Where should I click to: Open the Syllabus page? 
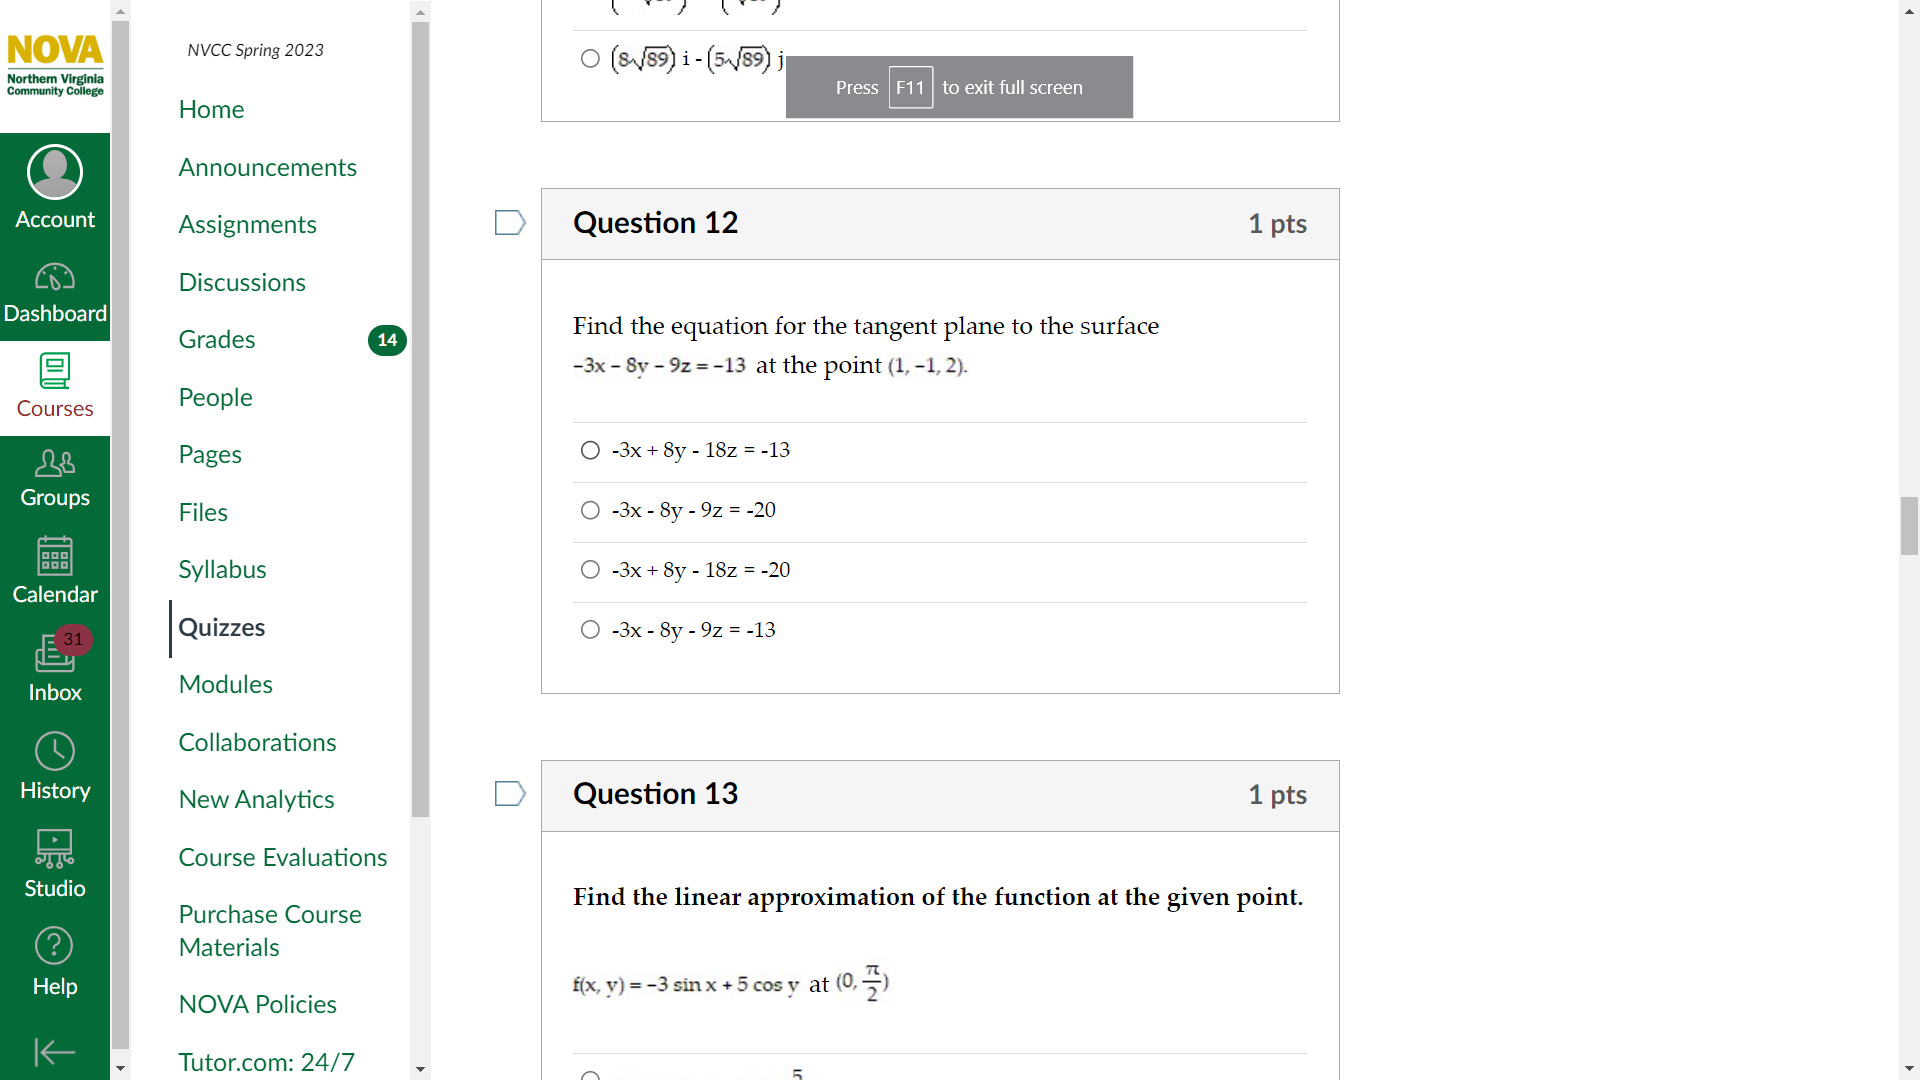click(222, 568)
